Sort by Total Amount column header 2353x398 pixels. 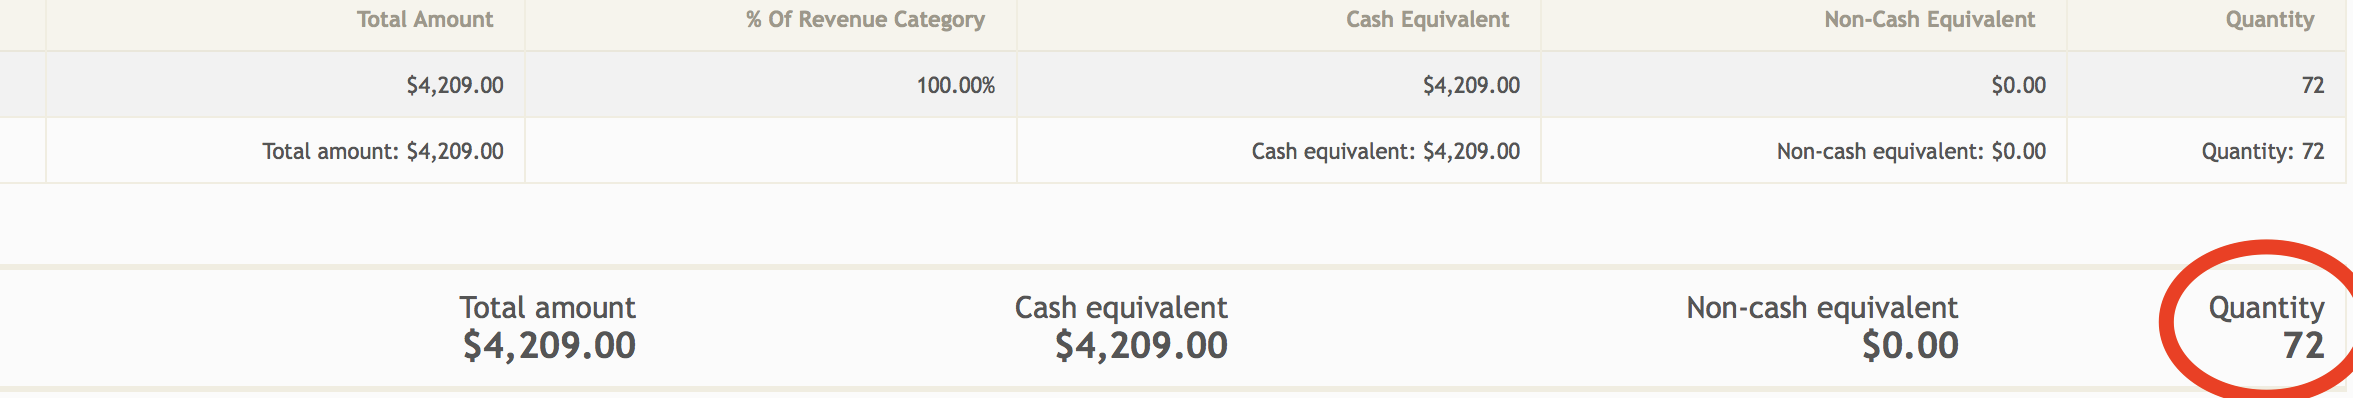pyautogui.click(x=425, y=20)
